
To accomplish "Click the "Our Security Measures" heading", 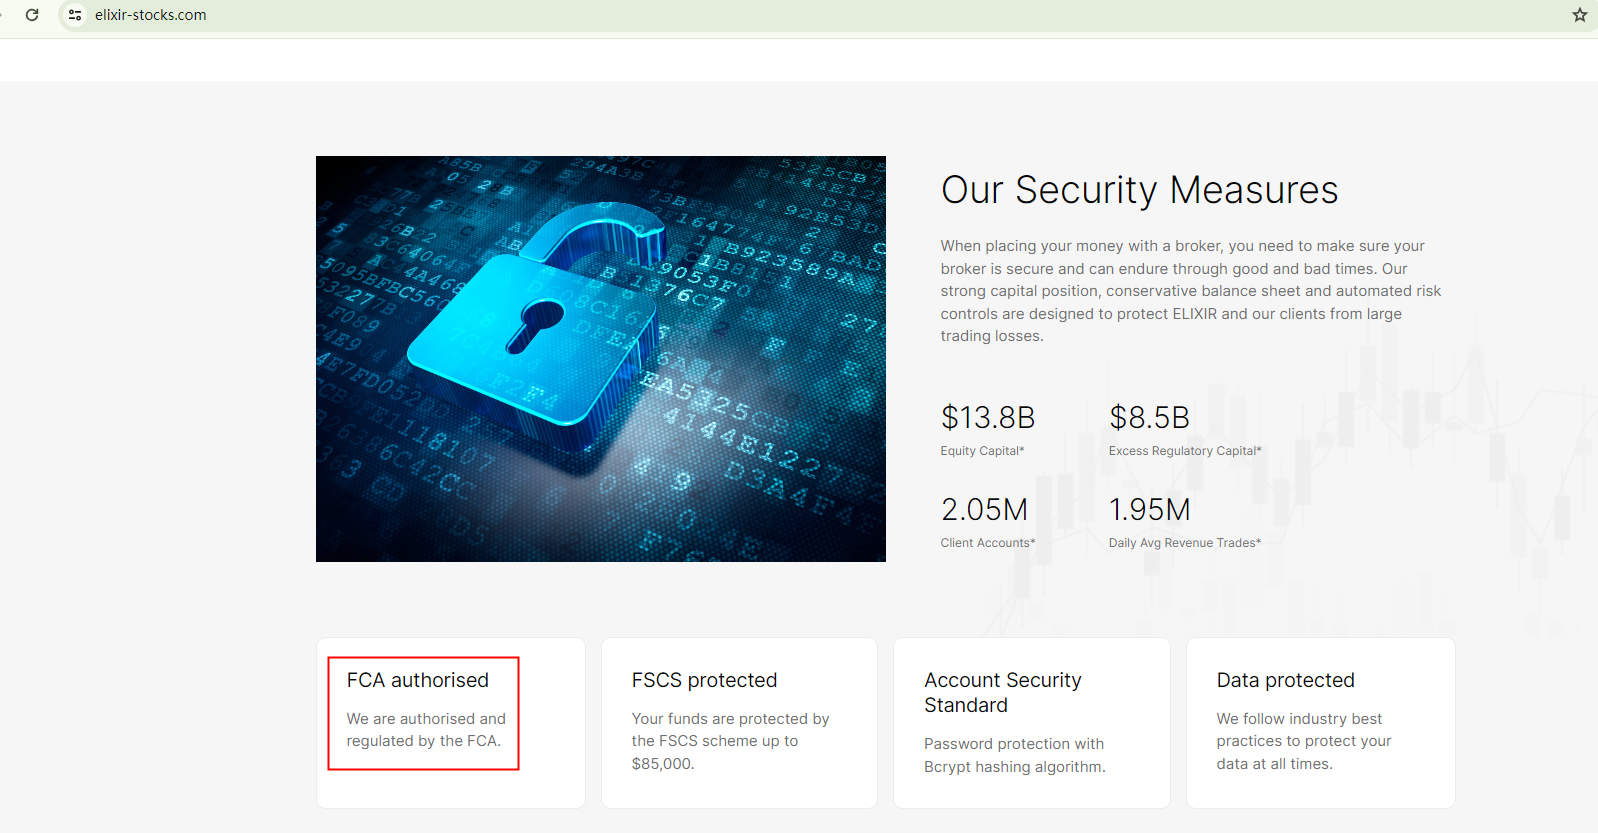I will pyautogui.click(x=1139, y=190).
